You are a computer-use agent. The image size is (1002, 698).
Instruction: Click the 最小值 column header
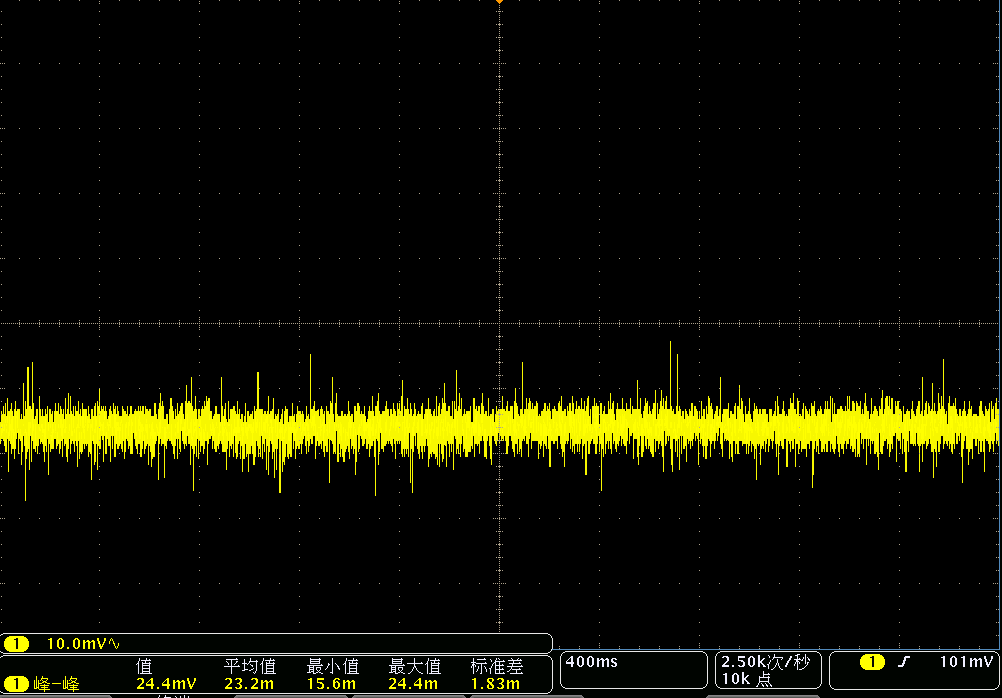click(332, 667)
